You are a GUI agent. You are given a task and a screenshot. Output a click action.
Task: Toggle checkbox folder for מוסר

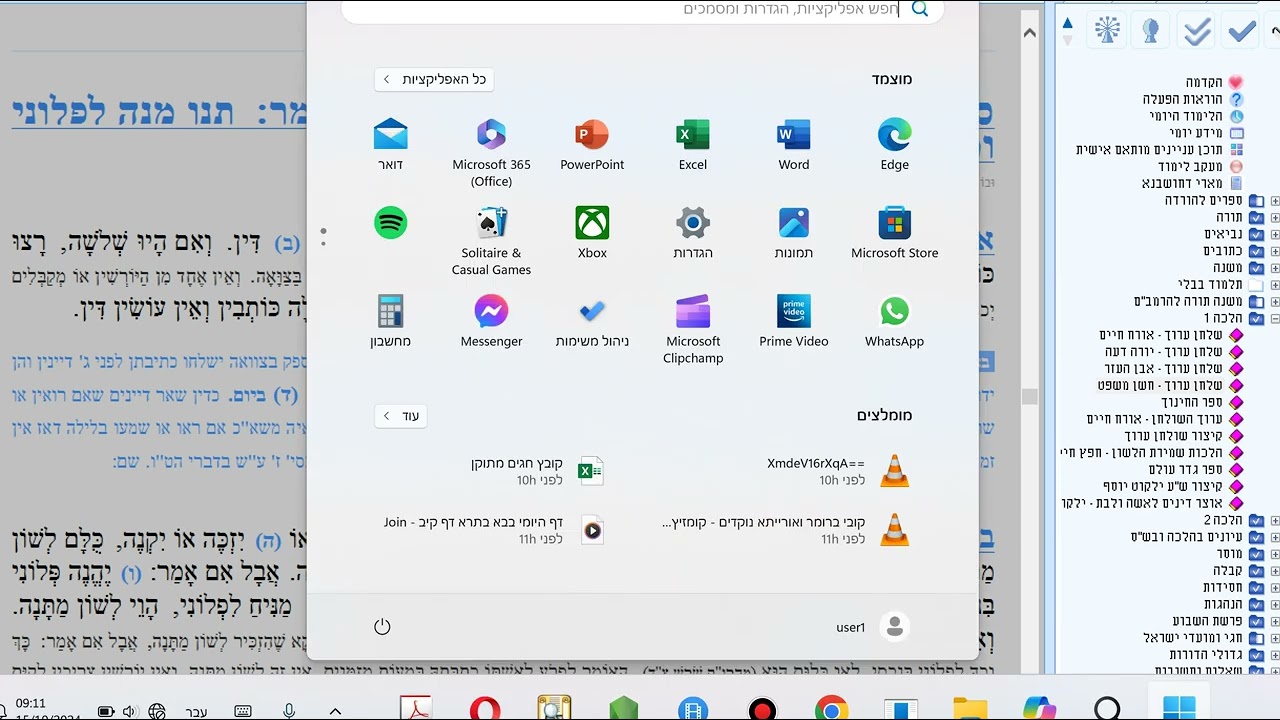[x=1257, y=554]
